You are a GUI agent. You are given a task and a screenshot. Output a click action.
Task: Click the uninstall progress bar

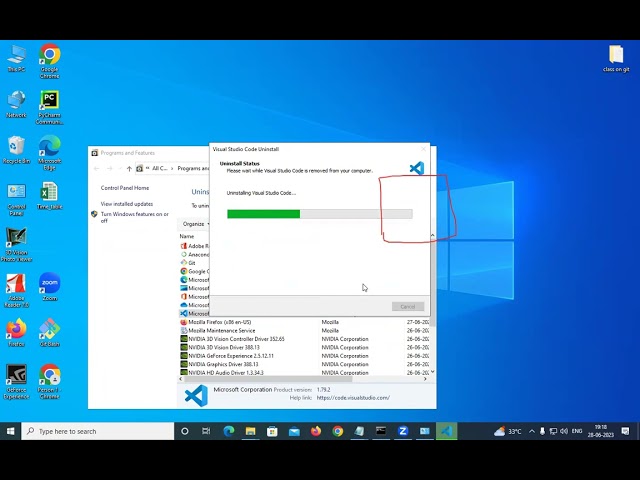click(320, 214)
